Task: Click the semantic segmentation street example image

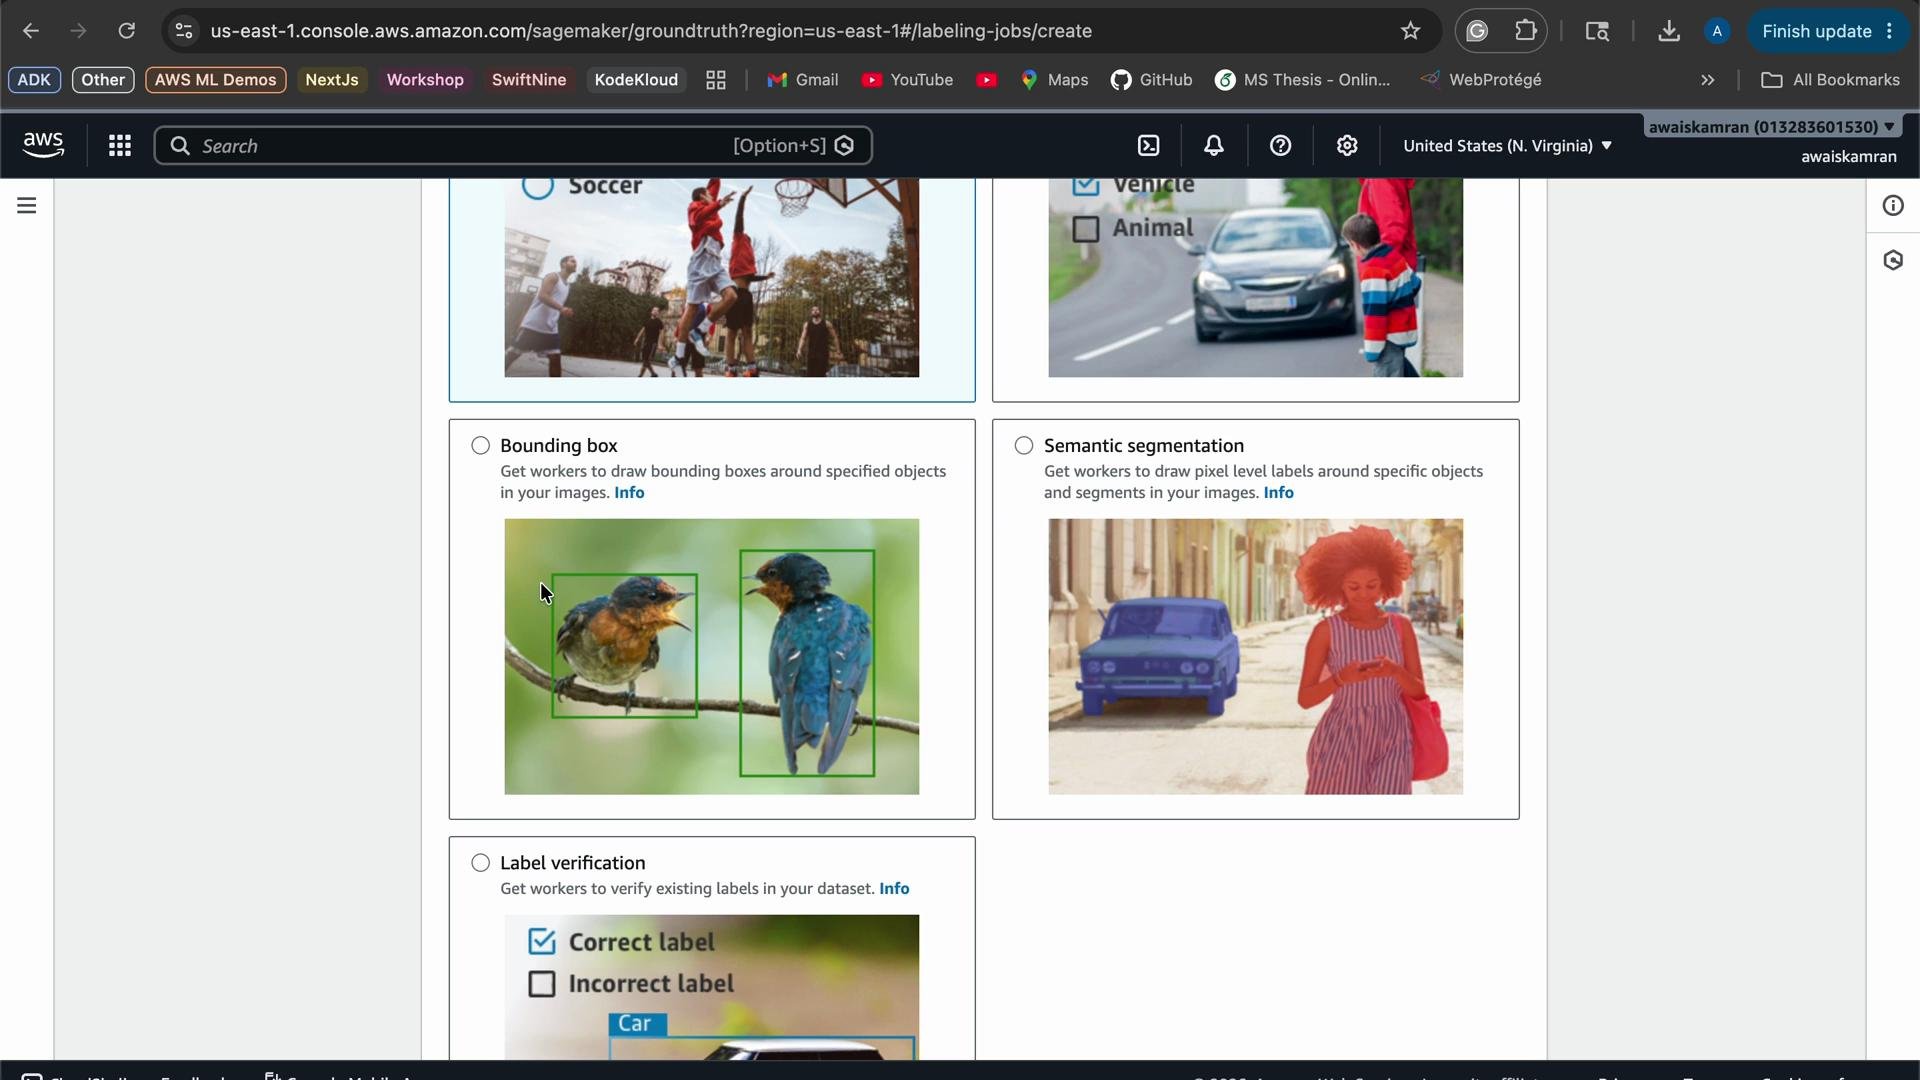Action: point(1255,657)
